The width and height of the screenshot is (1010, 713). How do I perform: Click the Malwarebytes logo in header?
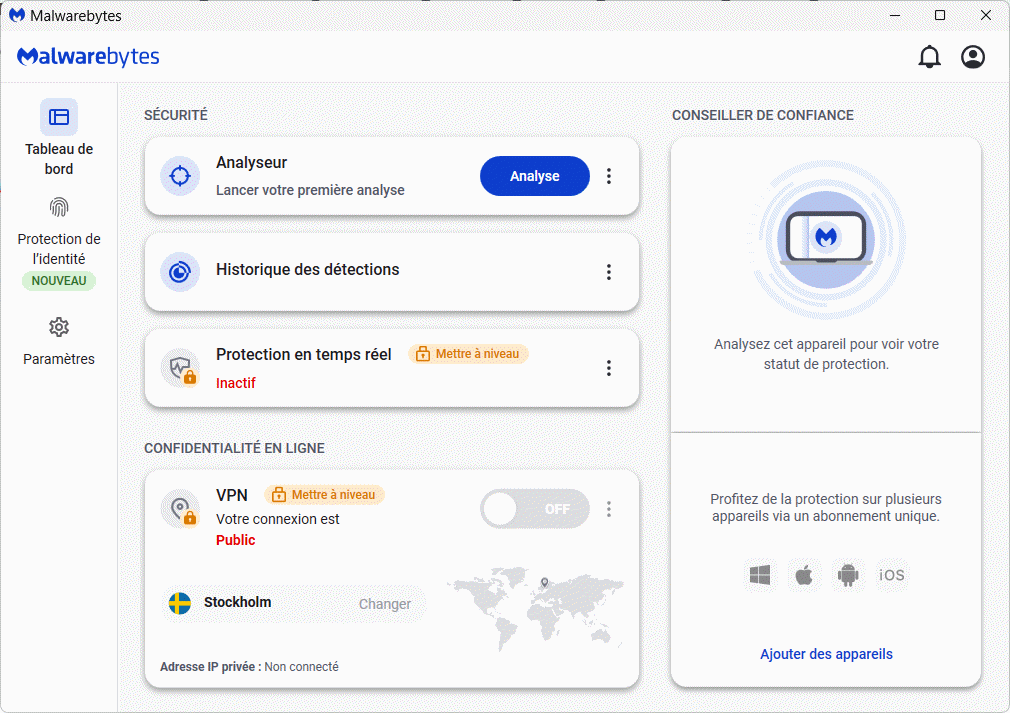pos(88,57)
